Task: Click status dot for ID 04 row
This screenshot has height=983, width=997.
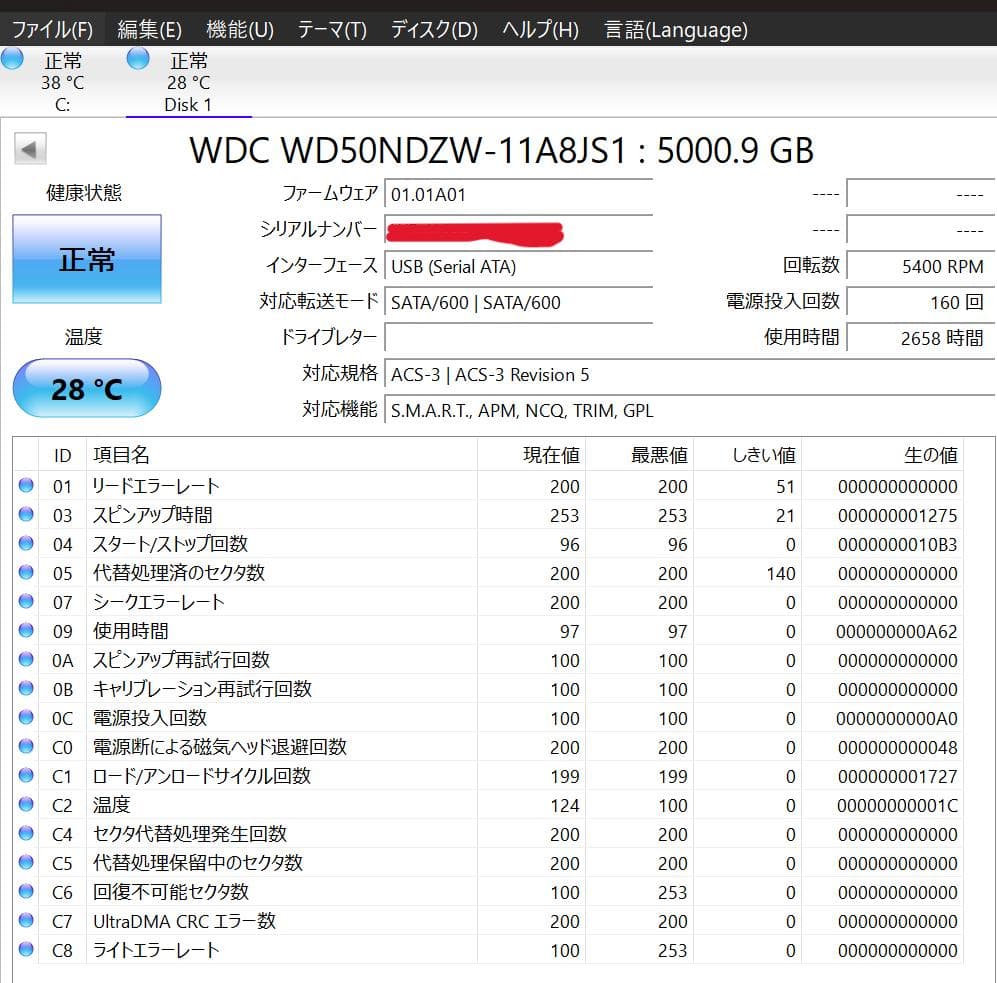Action: 26,543
